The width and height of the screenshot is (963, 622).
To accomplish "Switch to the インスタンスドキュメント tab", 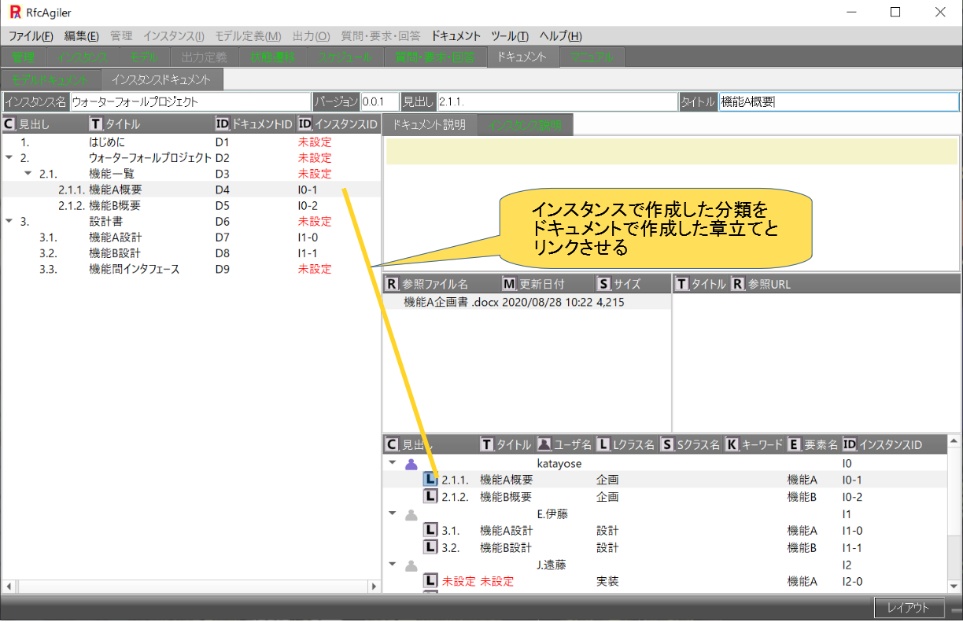I will (161, 79).
